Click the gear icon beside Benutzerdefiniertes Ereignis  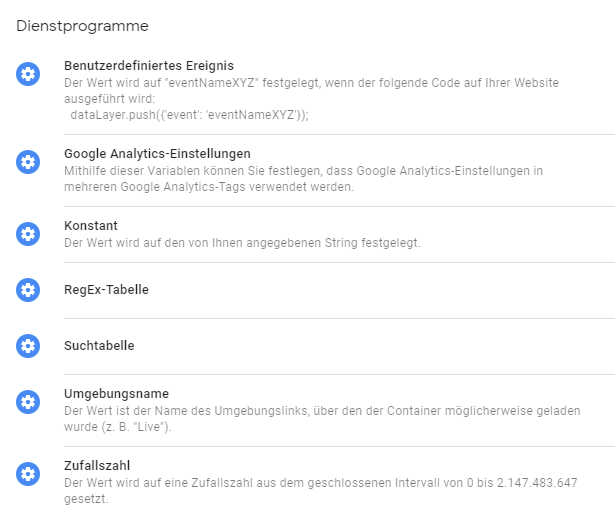tap(28, 74)
